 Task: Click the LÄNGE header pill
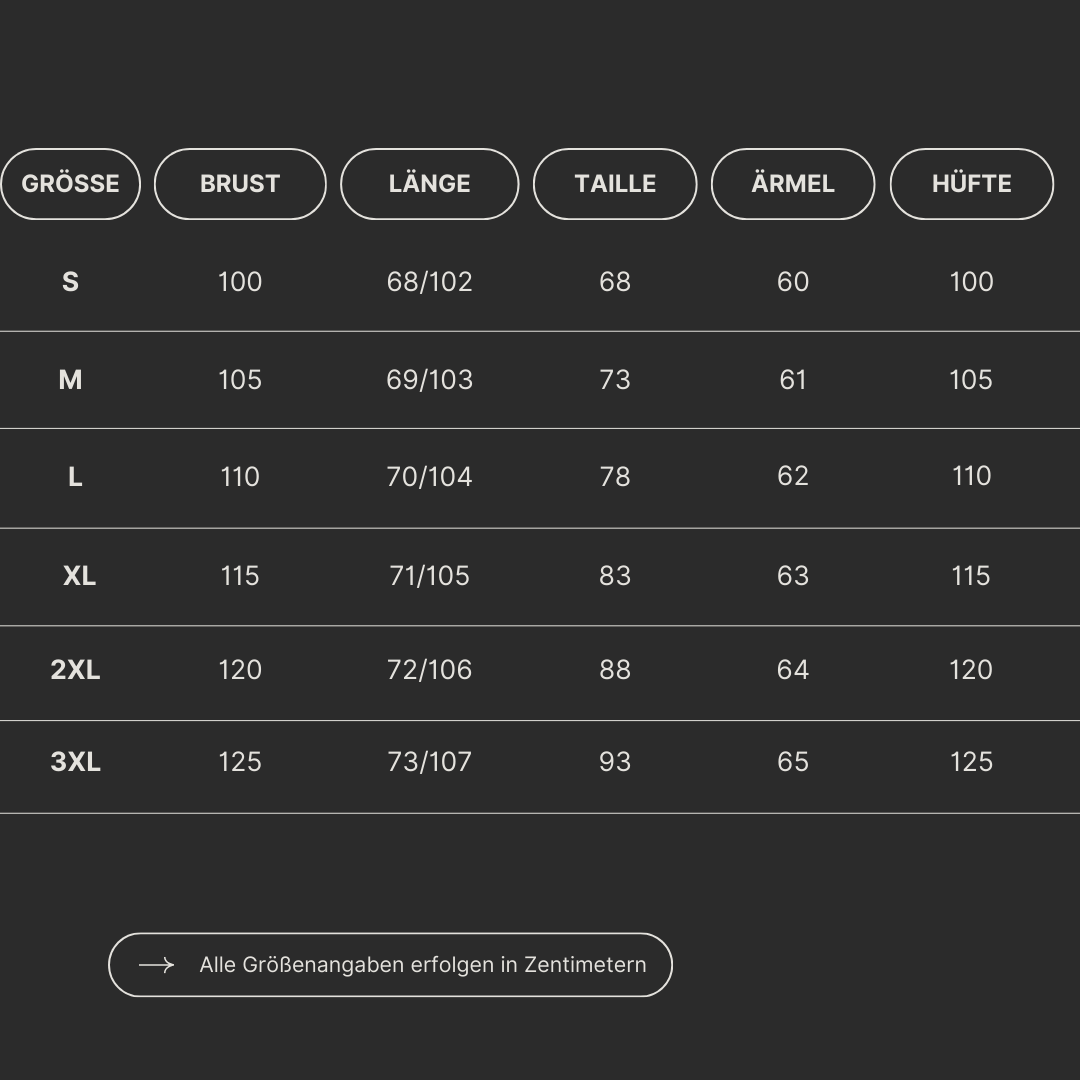[x=430, y=184]
